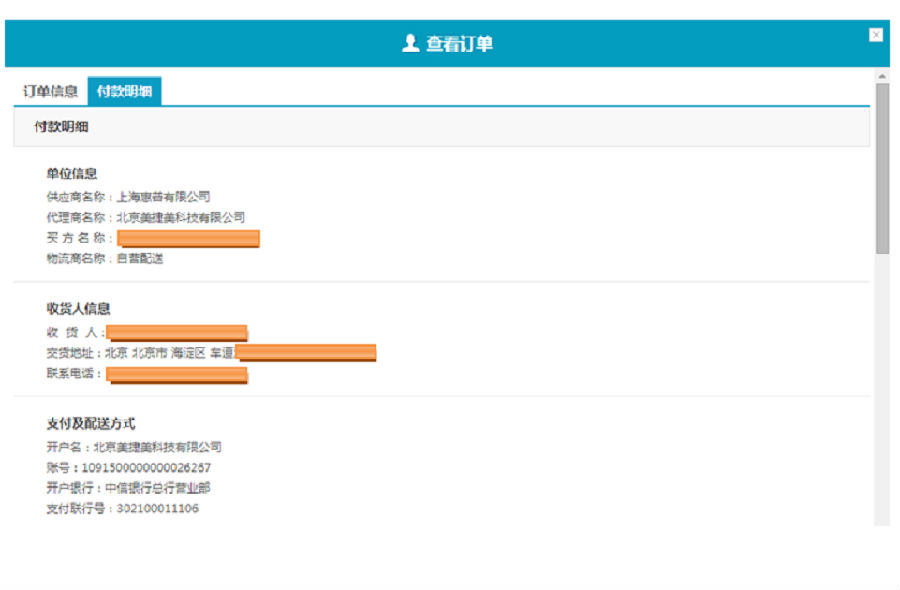
Task: Click the supplier name 上海惠普有限公司
Action: click(163, 197)
